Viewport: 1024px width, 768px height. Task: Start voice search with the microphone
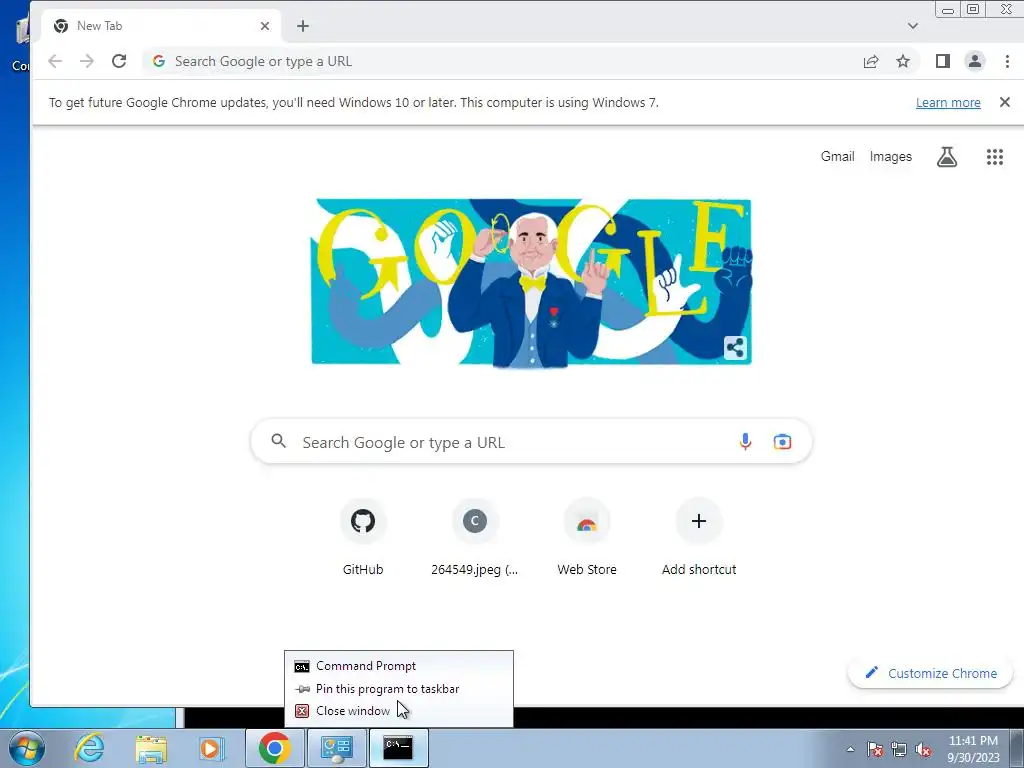pyautogui.click(x=744, y=442)
